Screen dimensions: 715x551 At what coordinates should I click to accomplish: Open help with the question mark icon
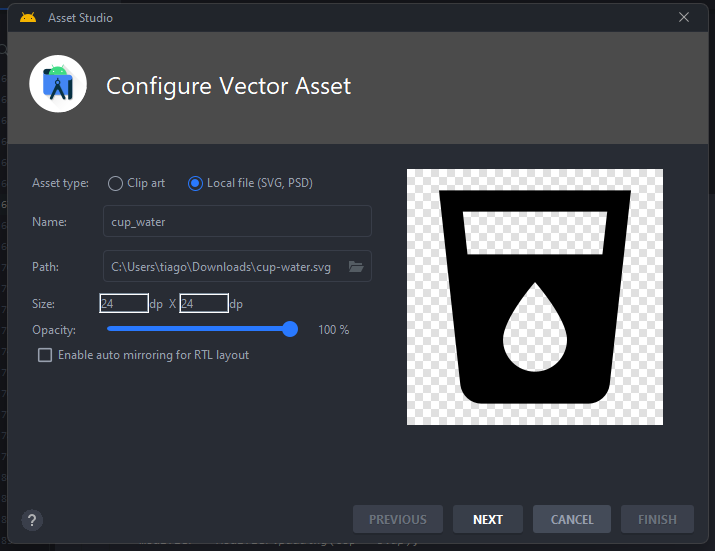(32, 520)
